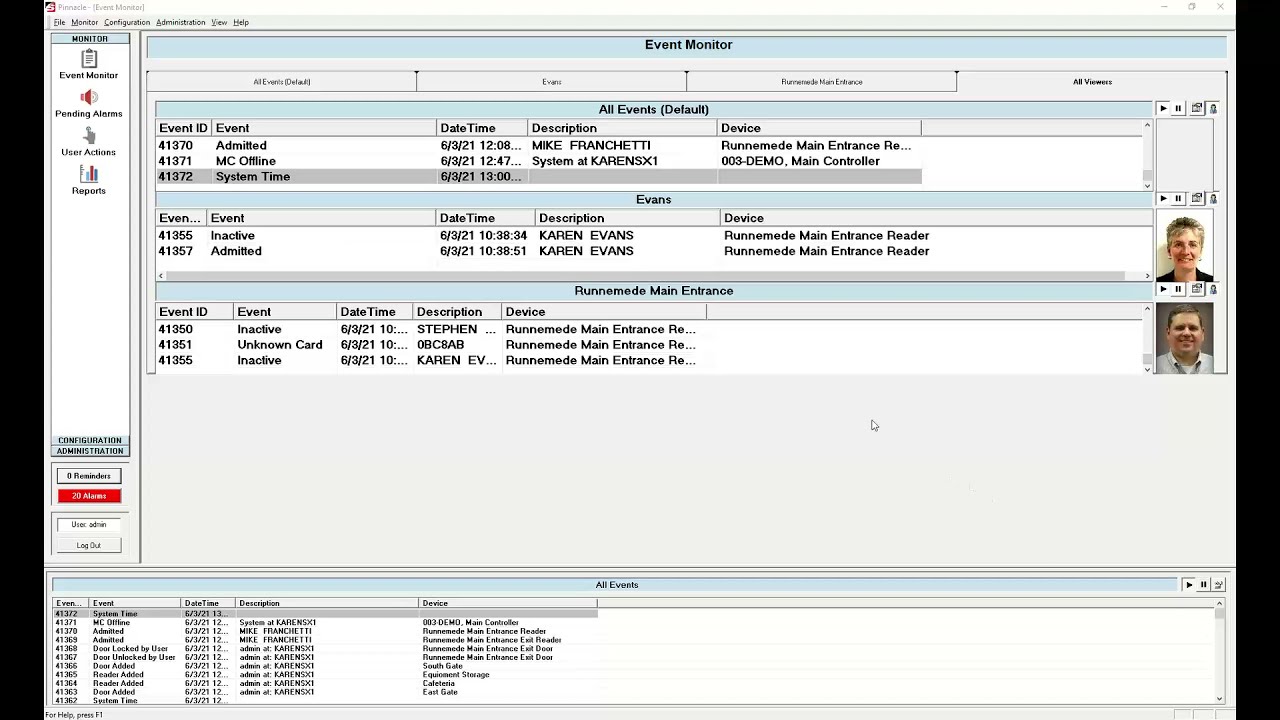Click the red 20 Alarms button
This screenshot has height=720, width=1280.
click(89, 496)
